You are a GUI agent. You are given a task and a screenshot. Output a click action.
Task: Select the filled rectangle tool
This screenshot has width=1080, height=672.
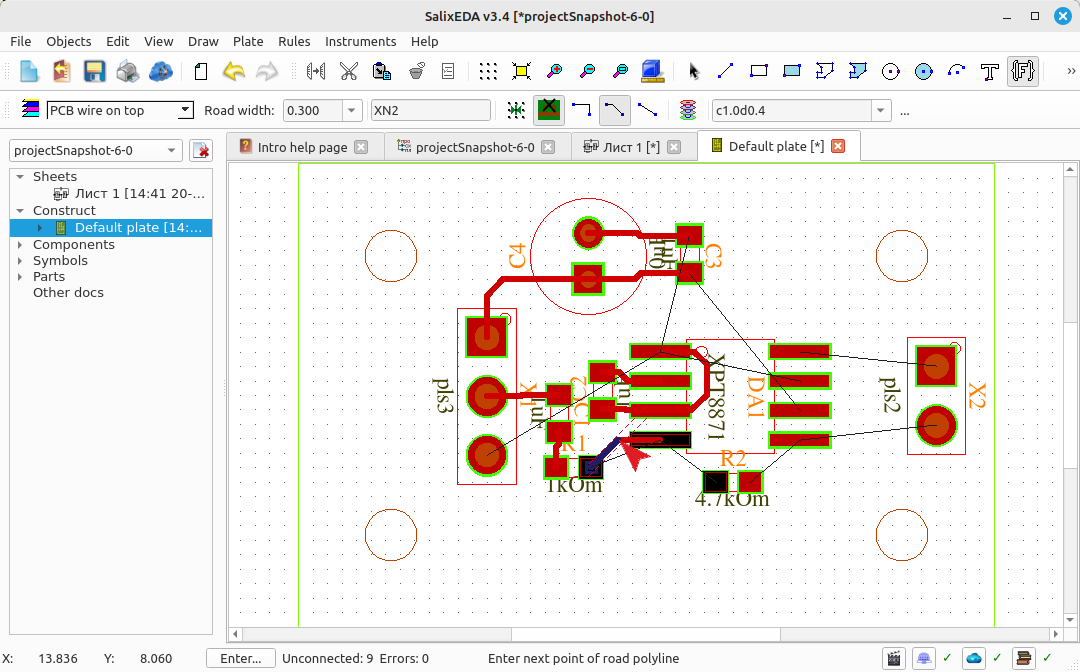tap(791, 71)
